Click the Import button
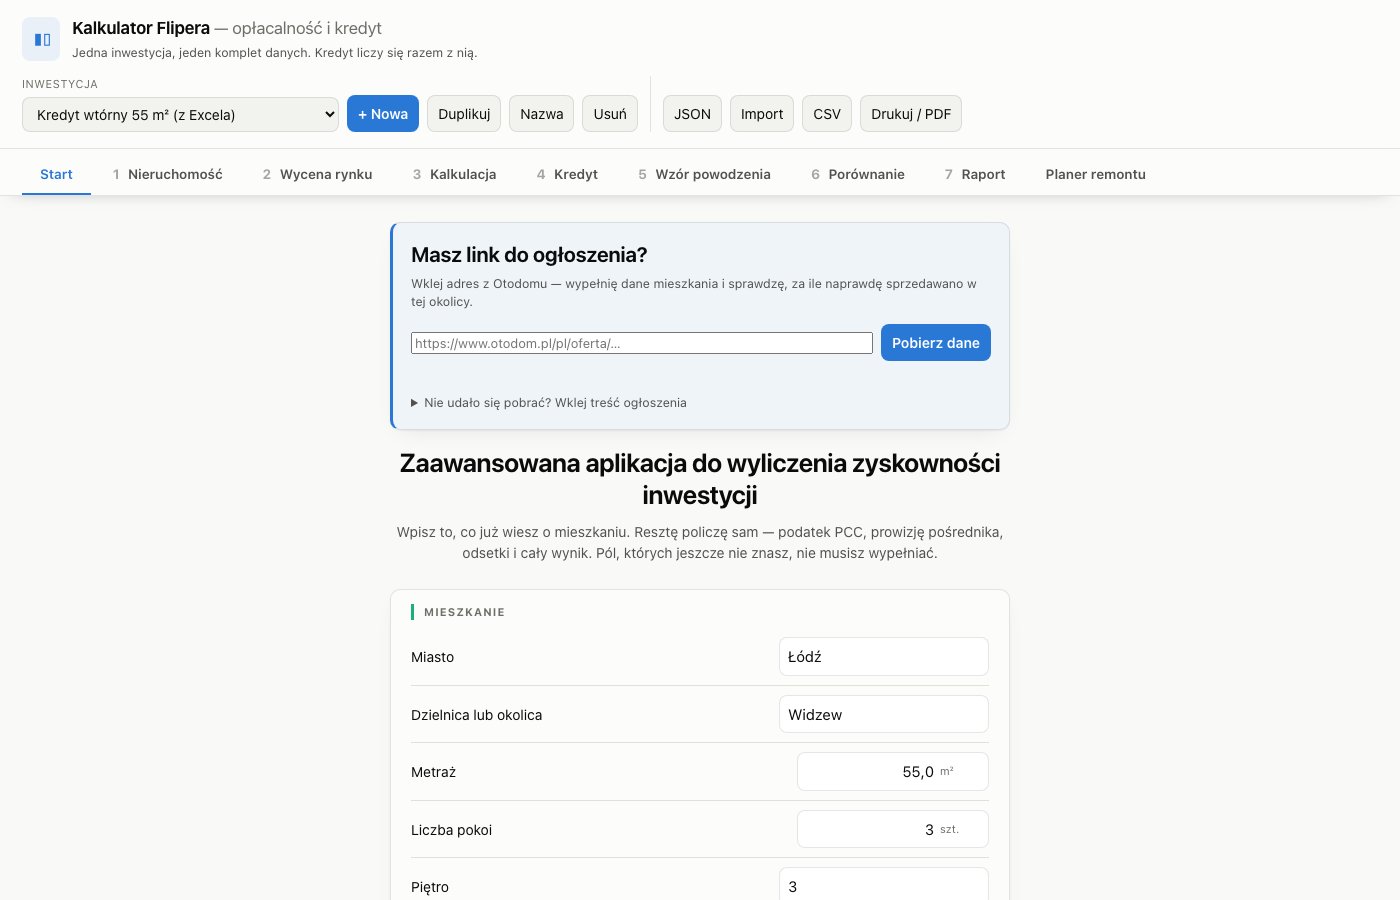This screenshot has height=900, width=1400. pos(762,114)
